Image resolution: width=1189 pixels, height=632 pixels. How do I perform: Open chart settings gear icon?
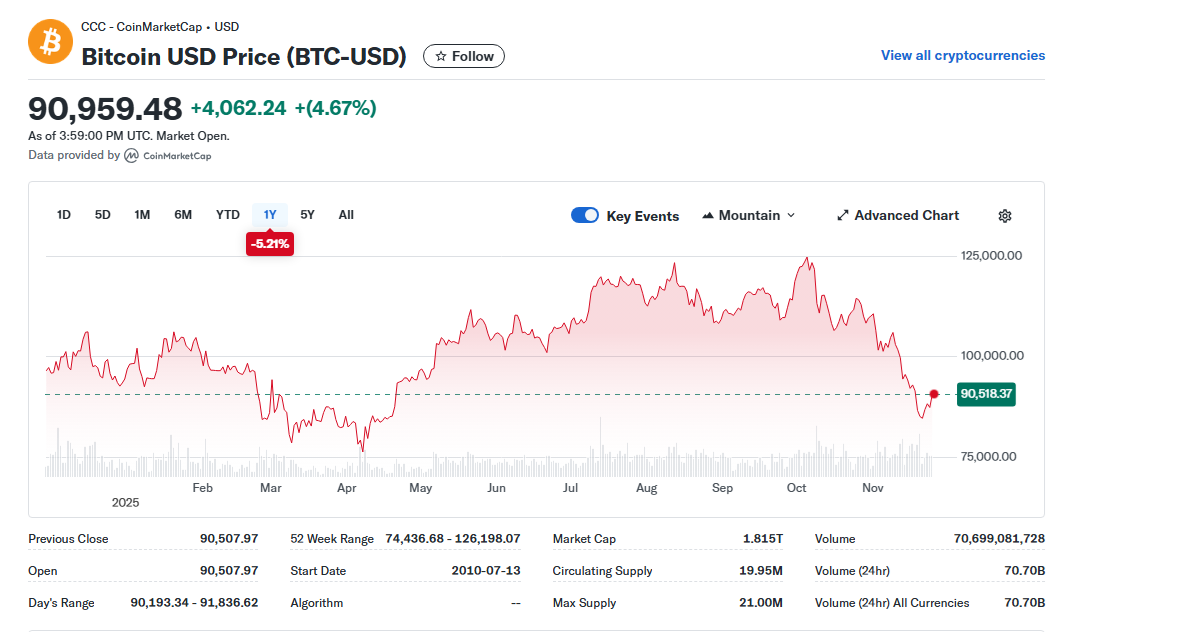(x=1005, y=216)
